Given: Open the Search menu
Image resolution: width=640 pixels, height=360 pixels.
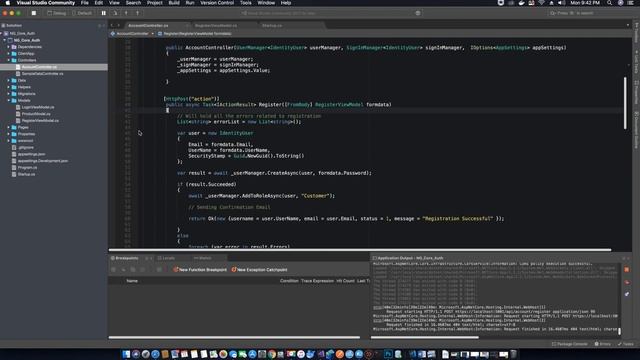Looking at the screenshot, I should pos(133,3).
